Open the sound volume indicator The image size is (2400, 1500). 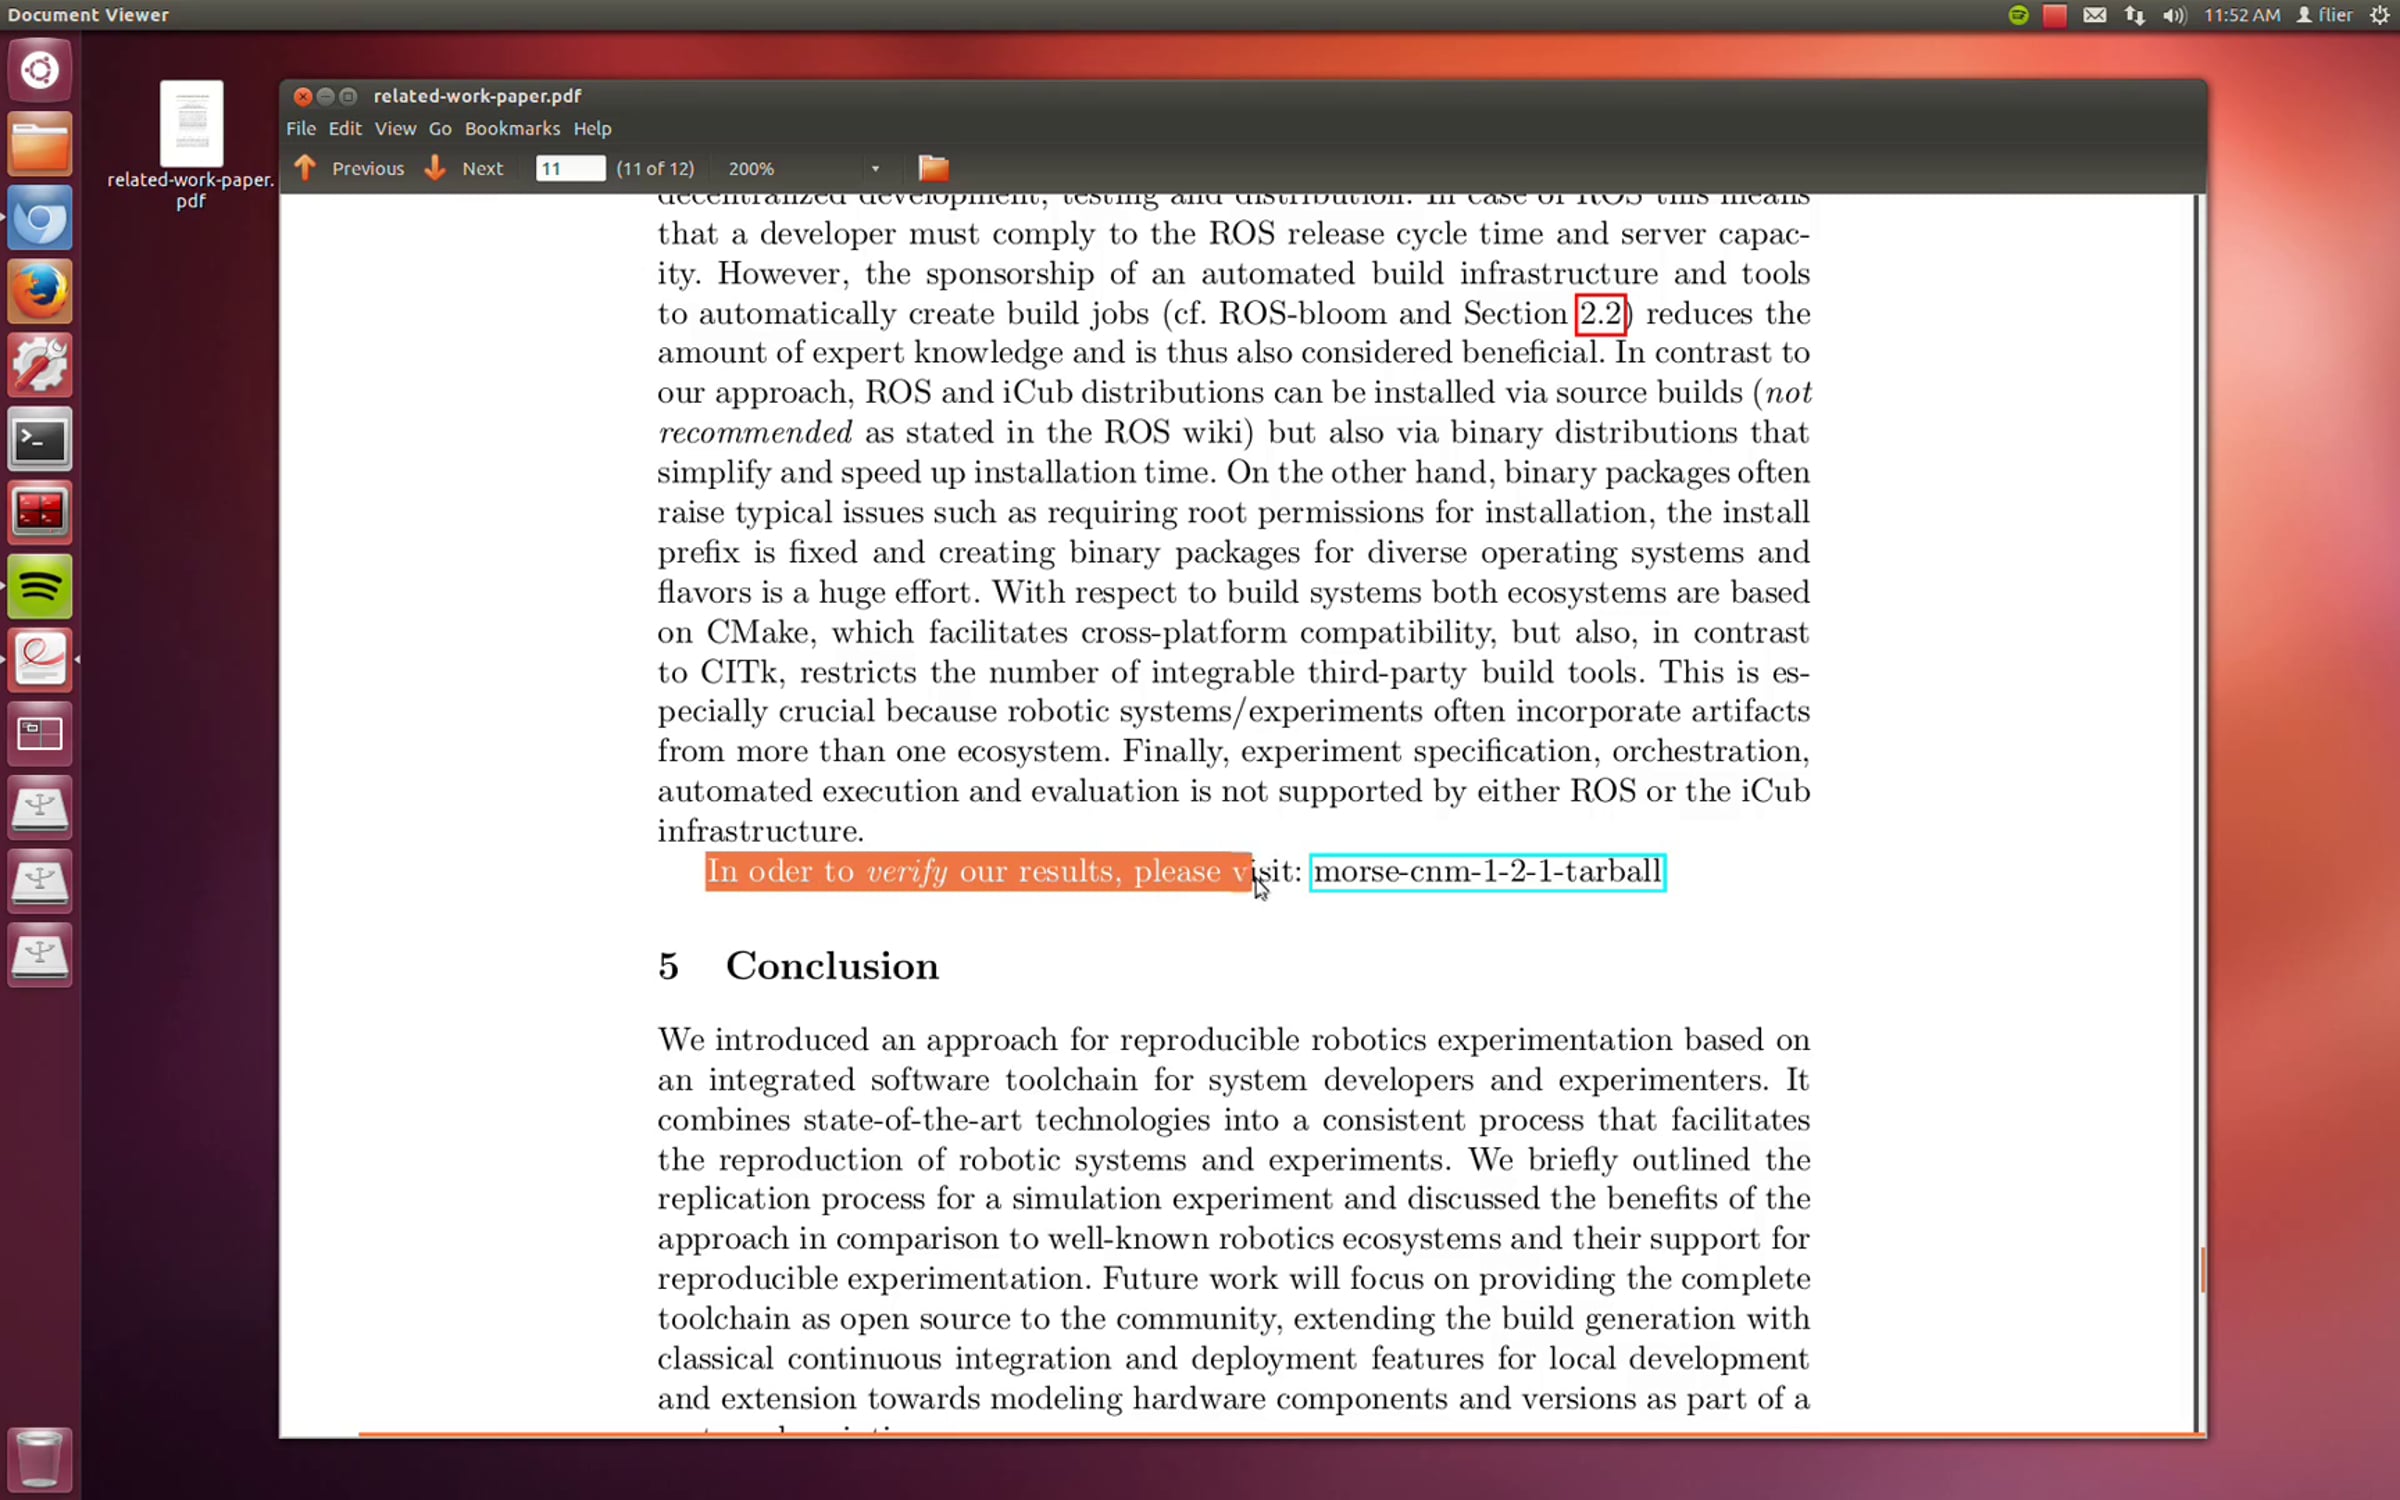click(x=2173, y=15)
